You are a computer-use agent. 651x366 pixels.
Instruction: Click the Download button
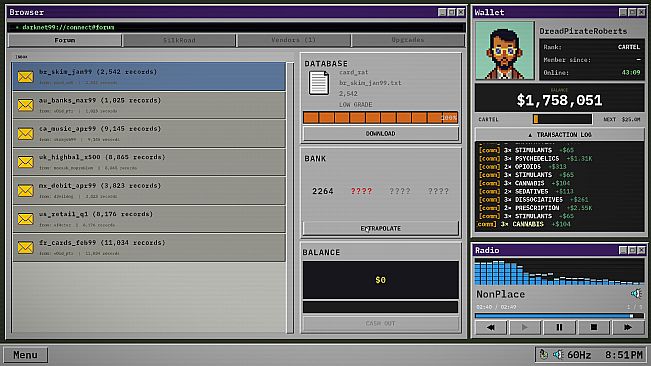tap(381, 134)
